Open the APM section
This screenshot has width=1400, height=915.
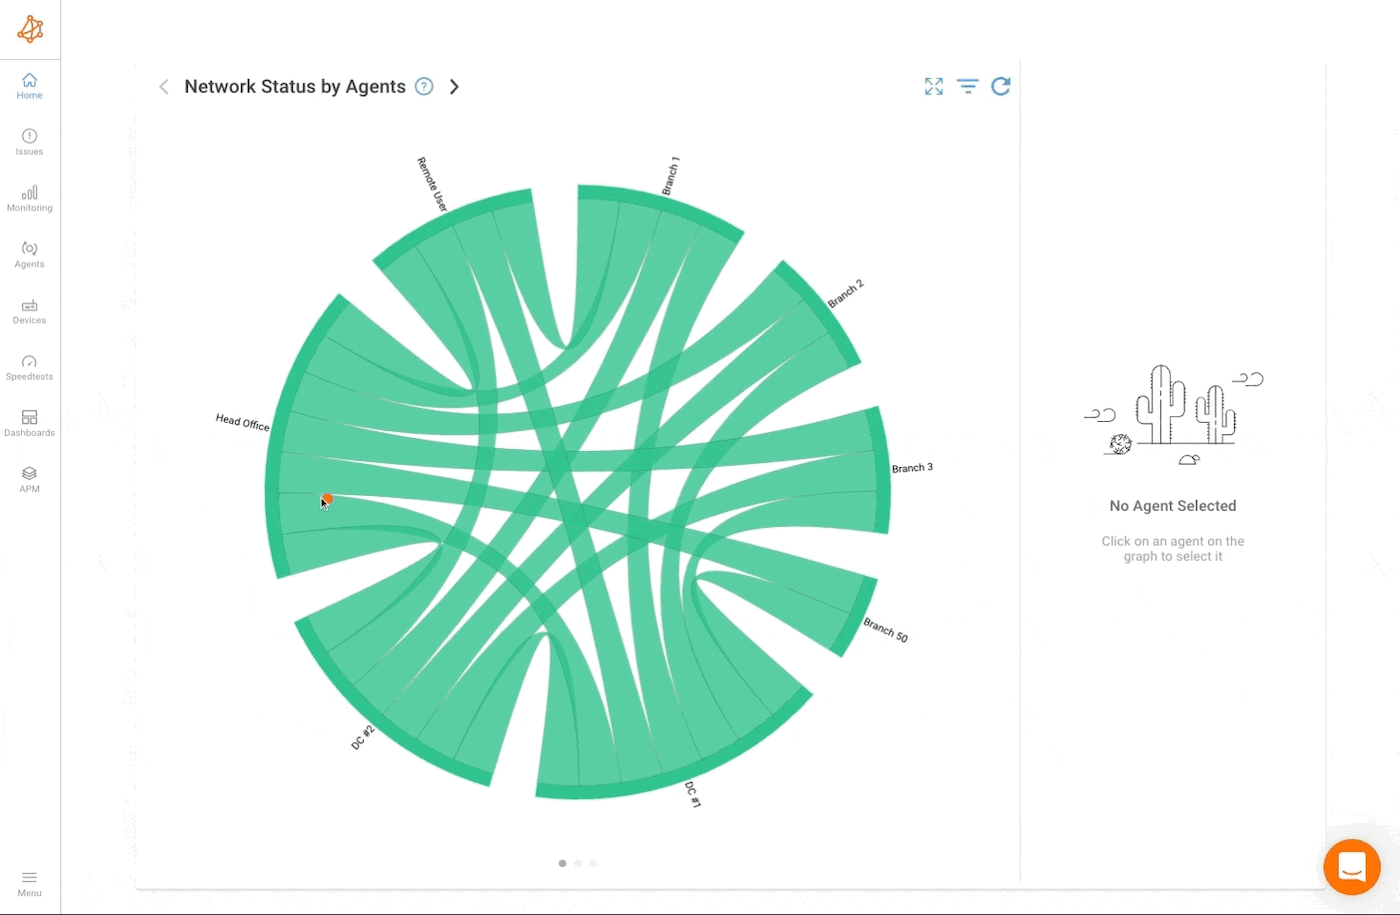pos(29,478)
